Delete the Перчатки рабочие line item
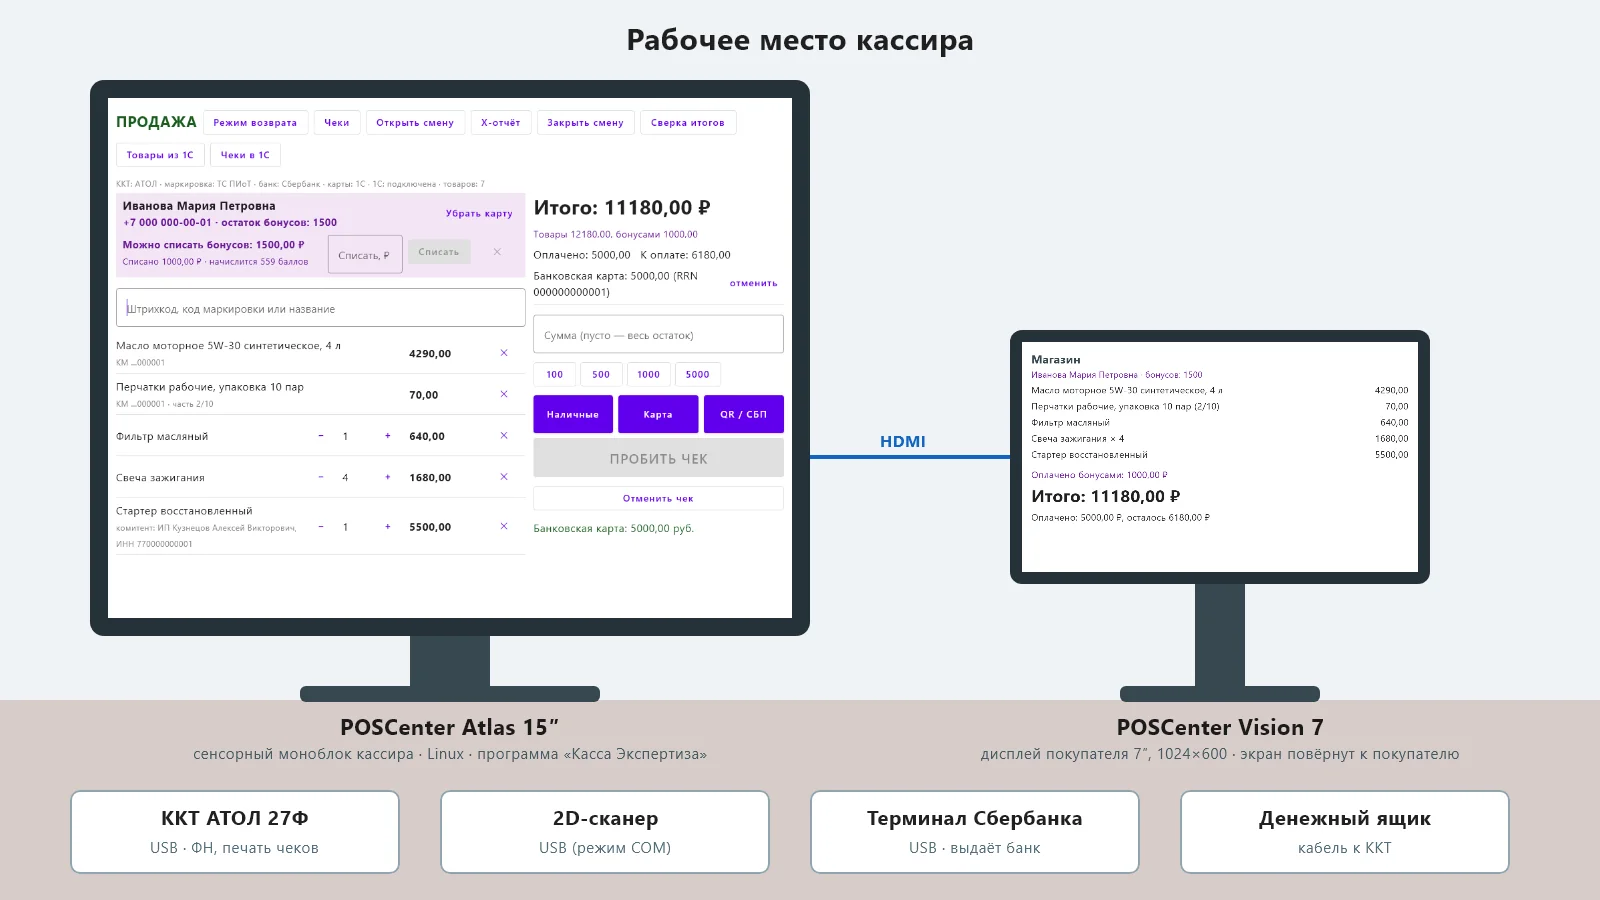The image size is (1600, 900). [504, 394]
